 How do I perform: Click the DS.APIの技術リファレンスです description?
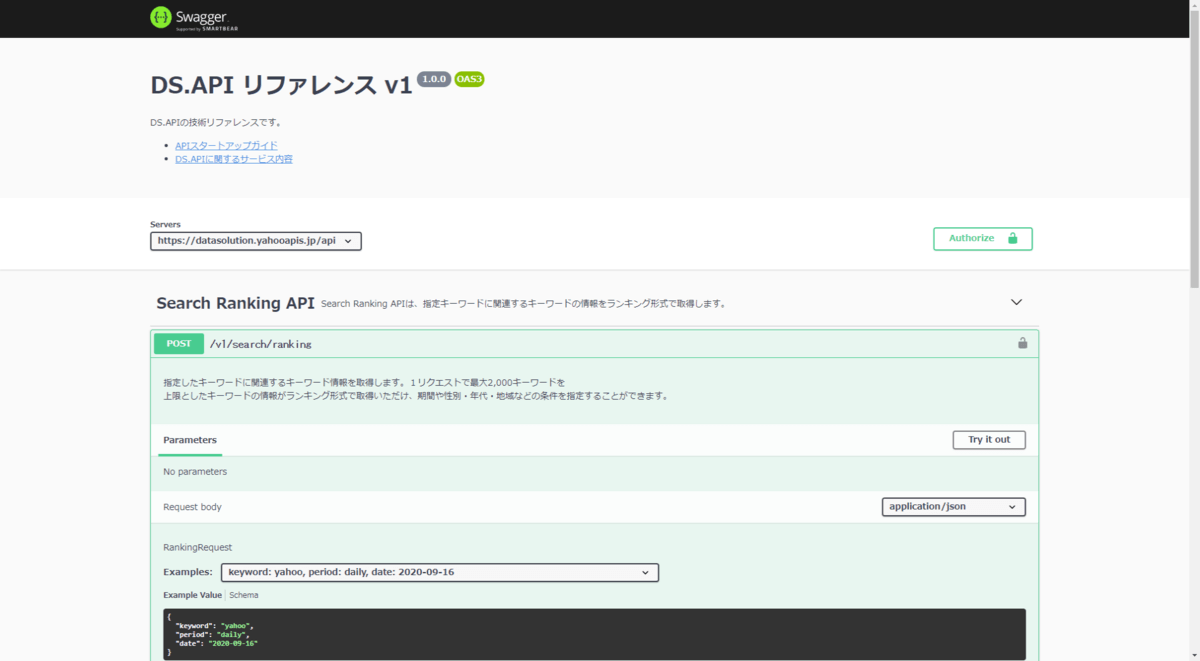pyautogui.click(x=216, y=123)
